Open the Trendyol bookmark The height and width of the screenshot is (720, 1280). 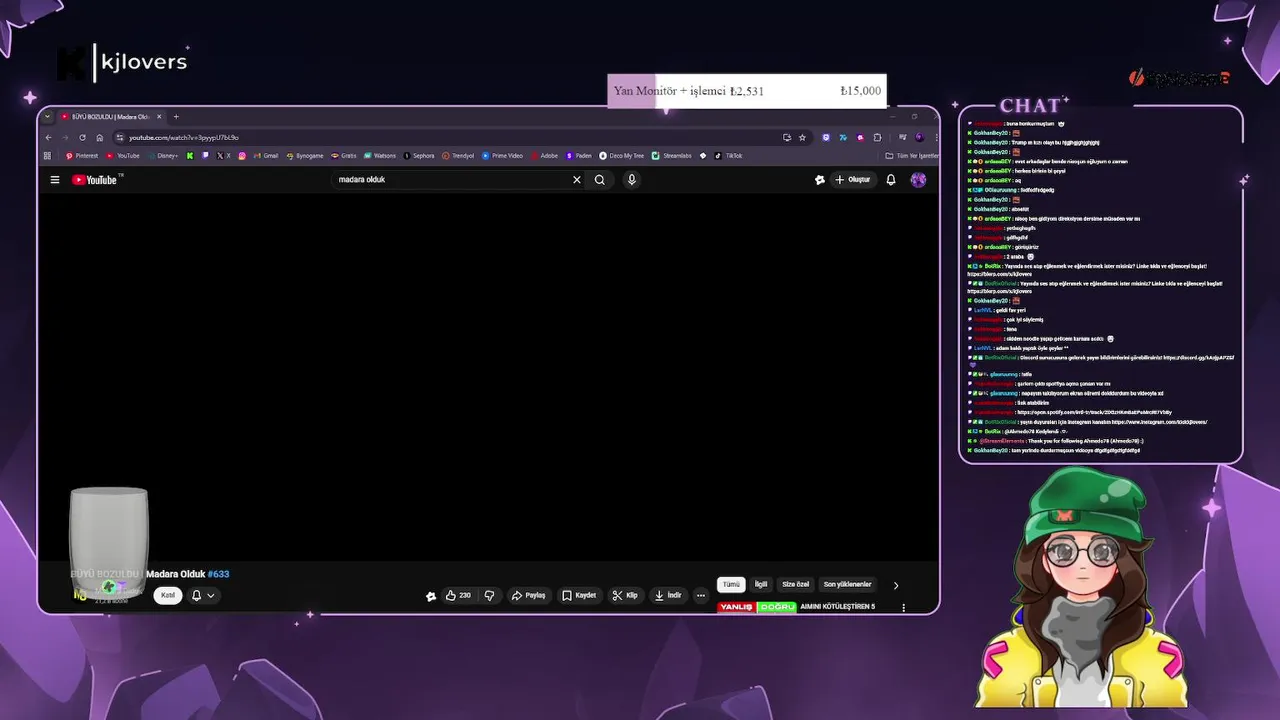[x=458, y=156]
